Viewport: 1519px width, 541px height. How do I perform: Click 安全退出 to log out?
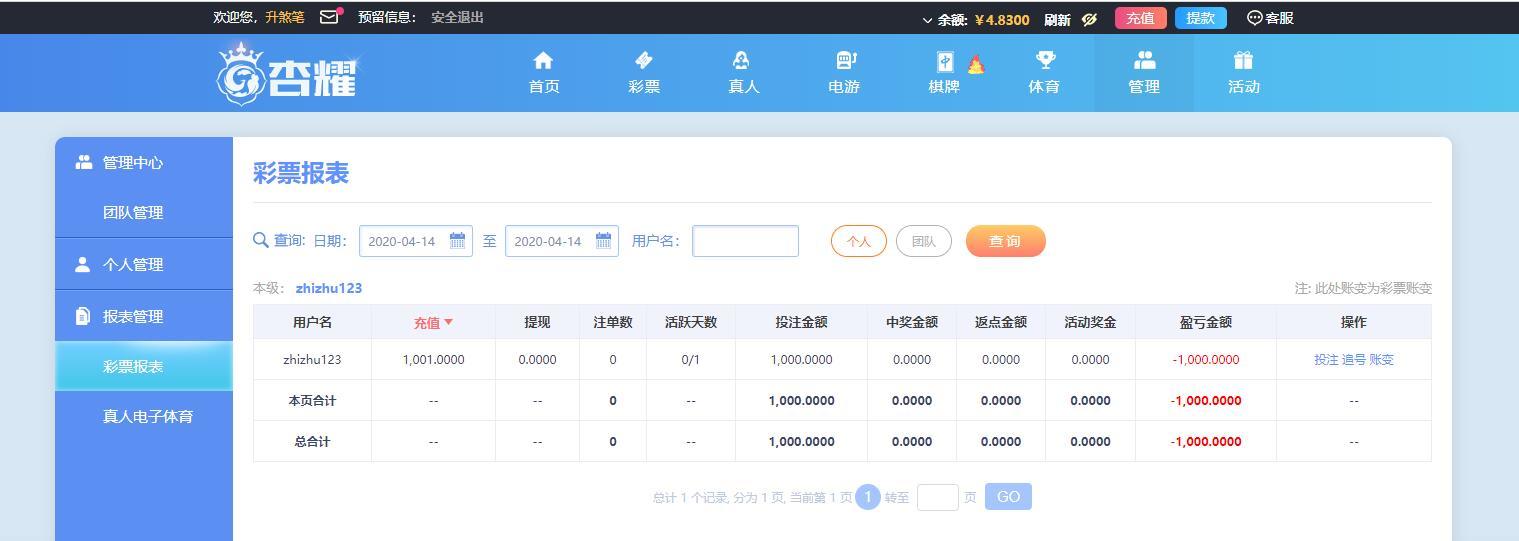click(457, 17)
